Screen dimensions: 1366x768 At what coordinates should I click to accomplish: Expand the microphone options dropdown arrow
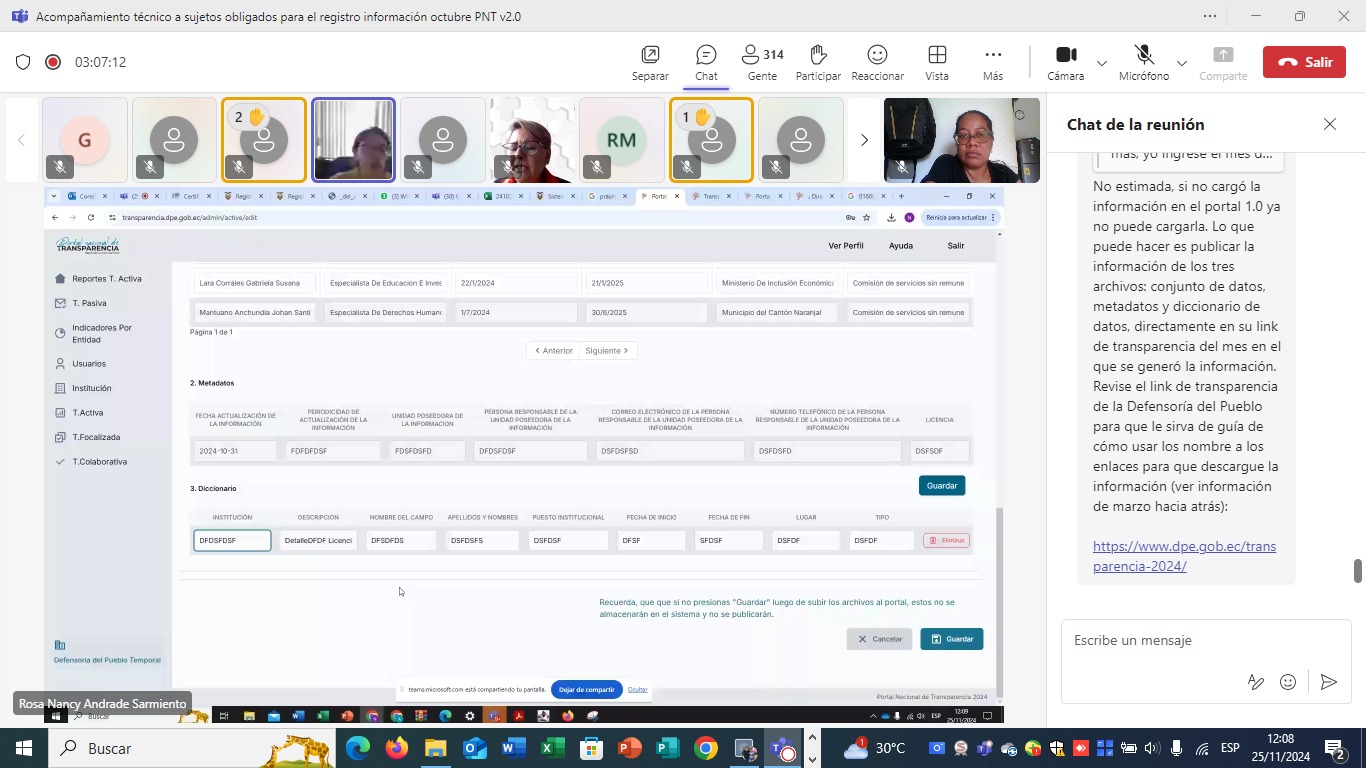[x=1182, y=63]
